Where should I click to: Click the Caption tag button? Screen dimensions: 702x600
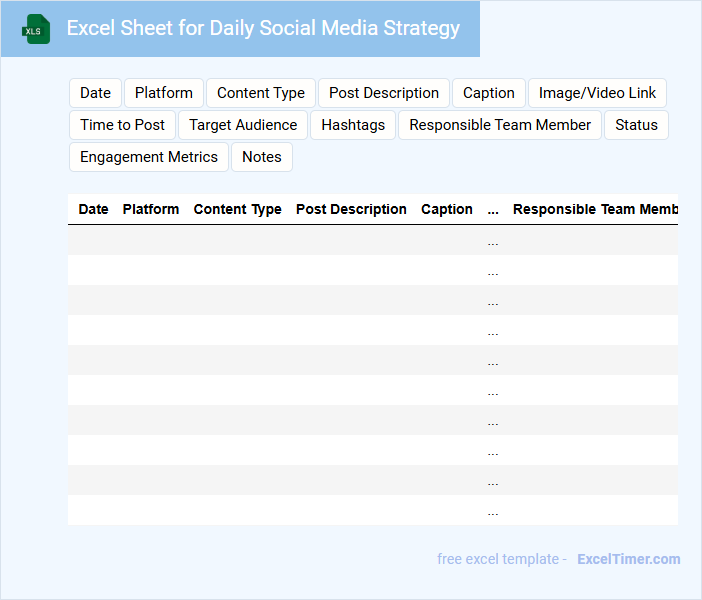[x=489, y=93]
